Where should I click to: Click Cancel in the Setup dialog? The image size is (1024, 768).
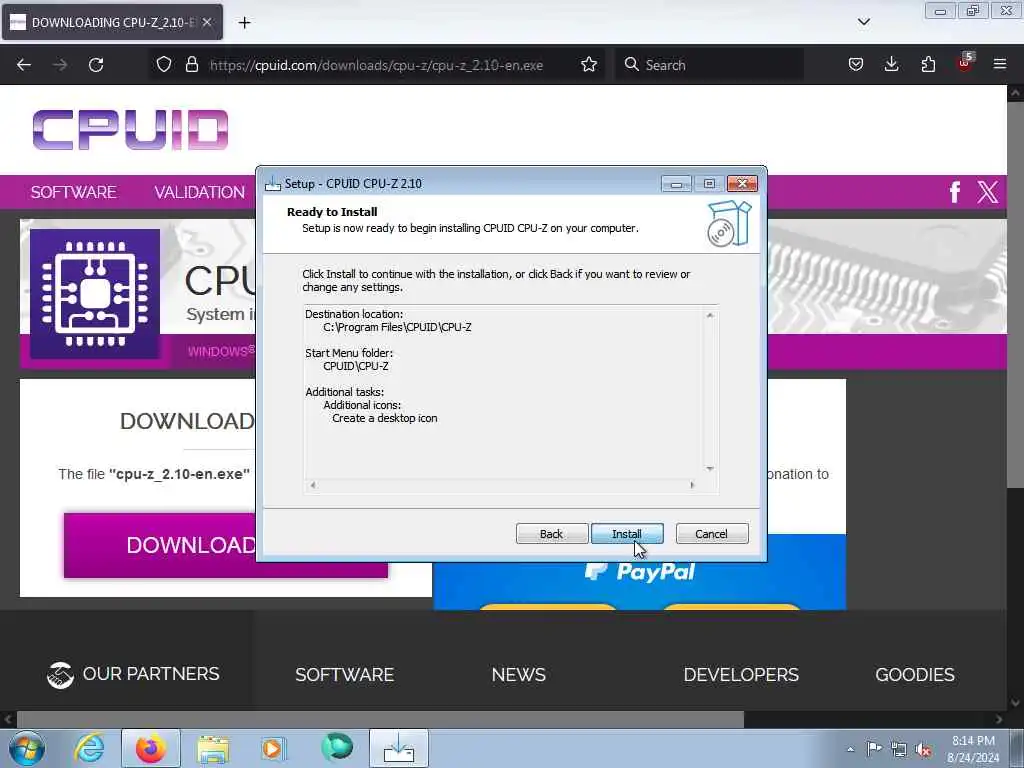click(712, 534)
